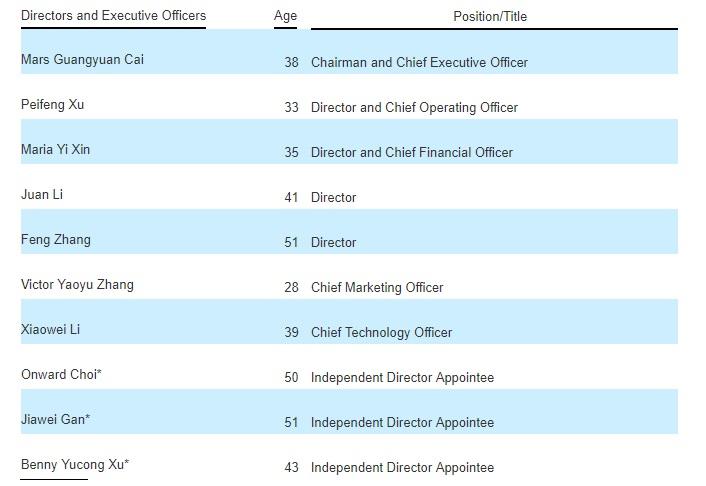
Task: Select the Chairman and Chief Executive Officer title
Action: coord(419,63)
